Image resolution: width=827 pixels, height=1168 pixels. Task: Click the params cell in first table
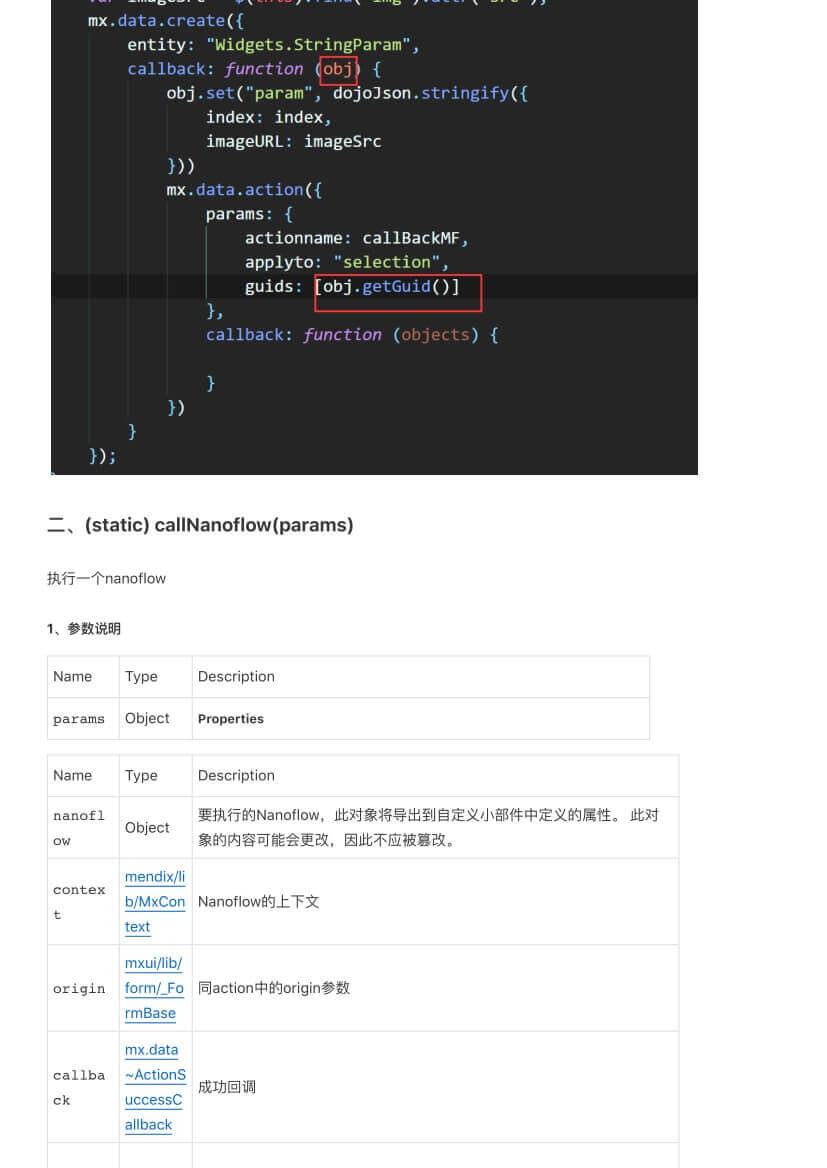[x=78, y=719]
